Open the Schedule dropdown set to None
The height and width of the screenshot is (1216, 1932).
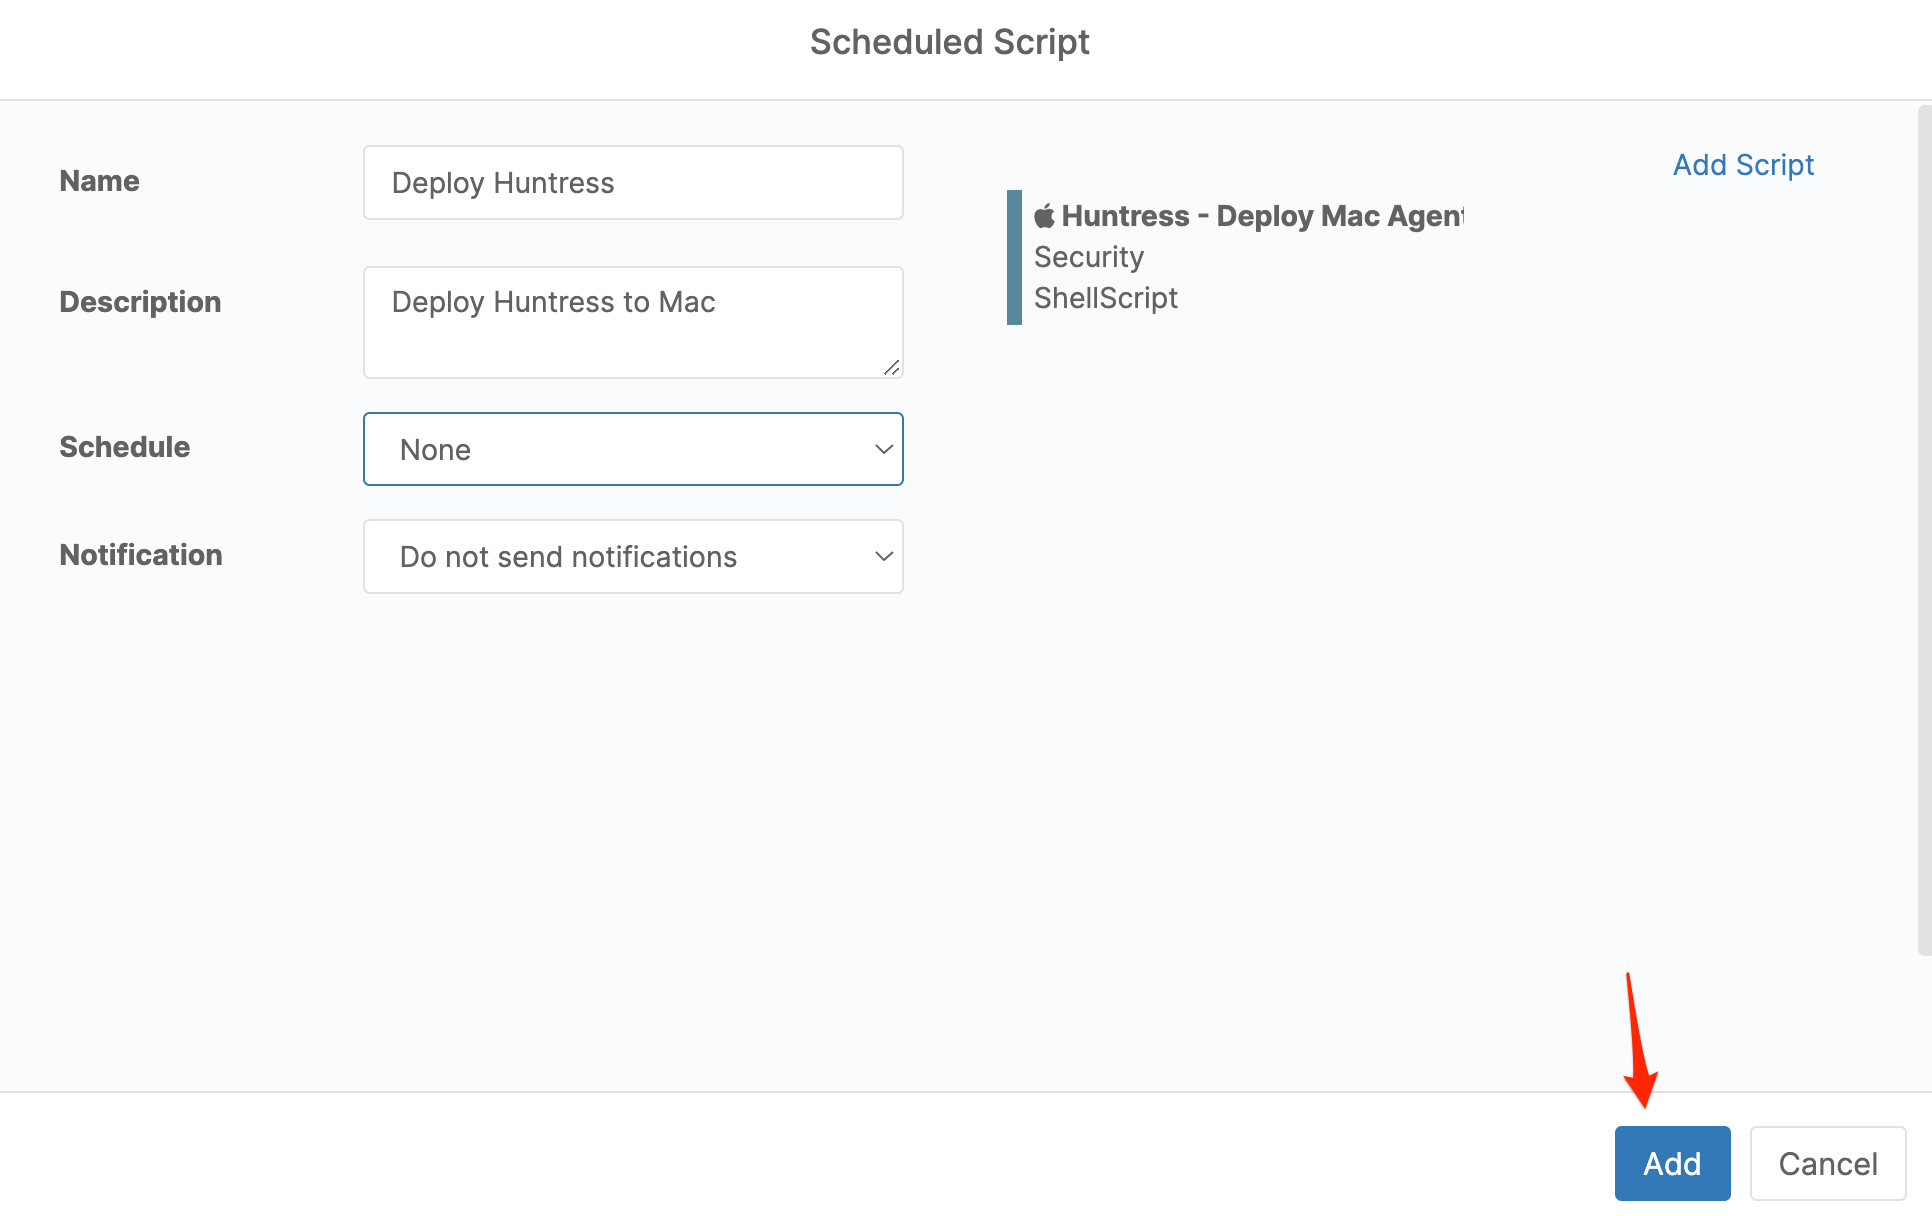(x=633, y=449)
